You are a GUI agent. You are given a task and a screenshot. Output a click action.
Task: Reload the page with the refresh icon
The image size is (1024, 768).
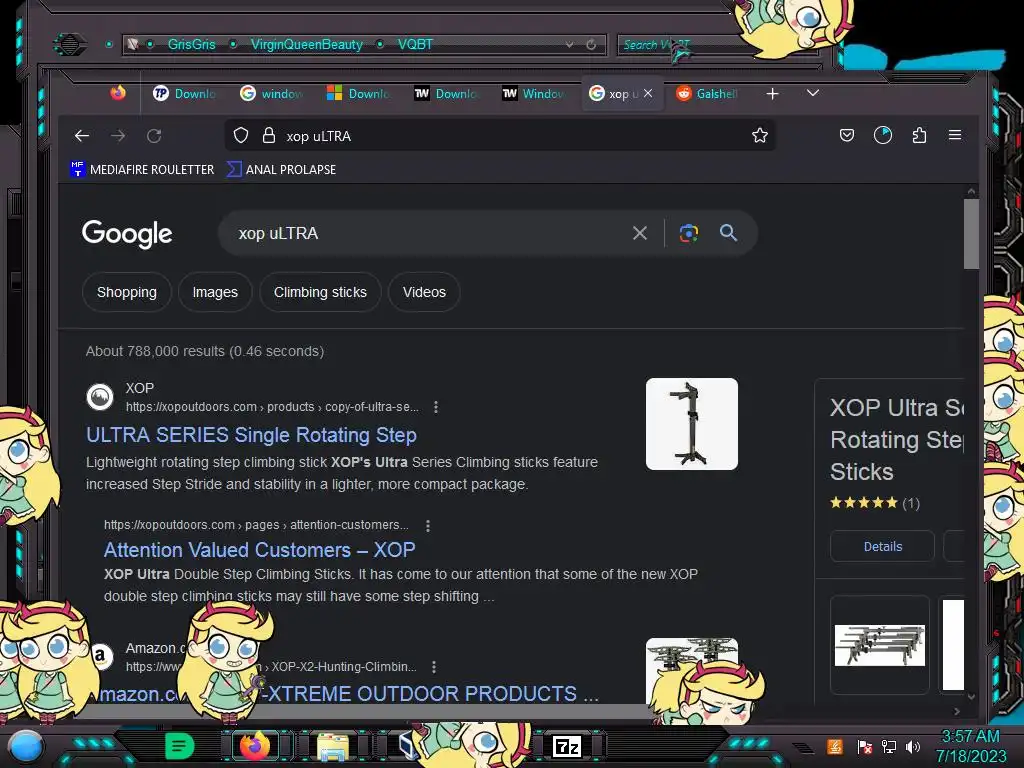[x=154, y=136]
